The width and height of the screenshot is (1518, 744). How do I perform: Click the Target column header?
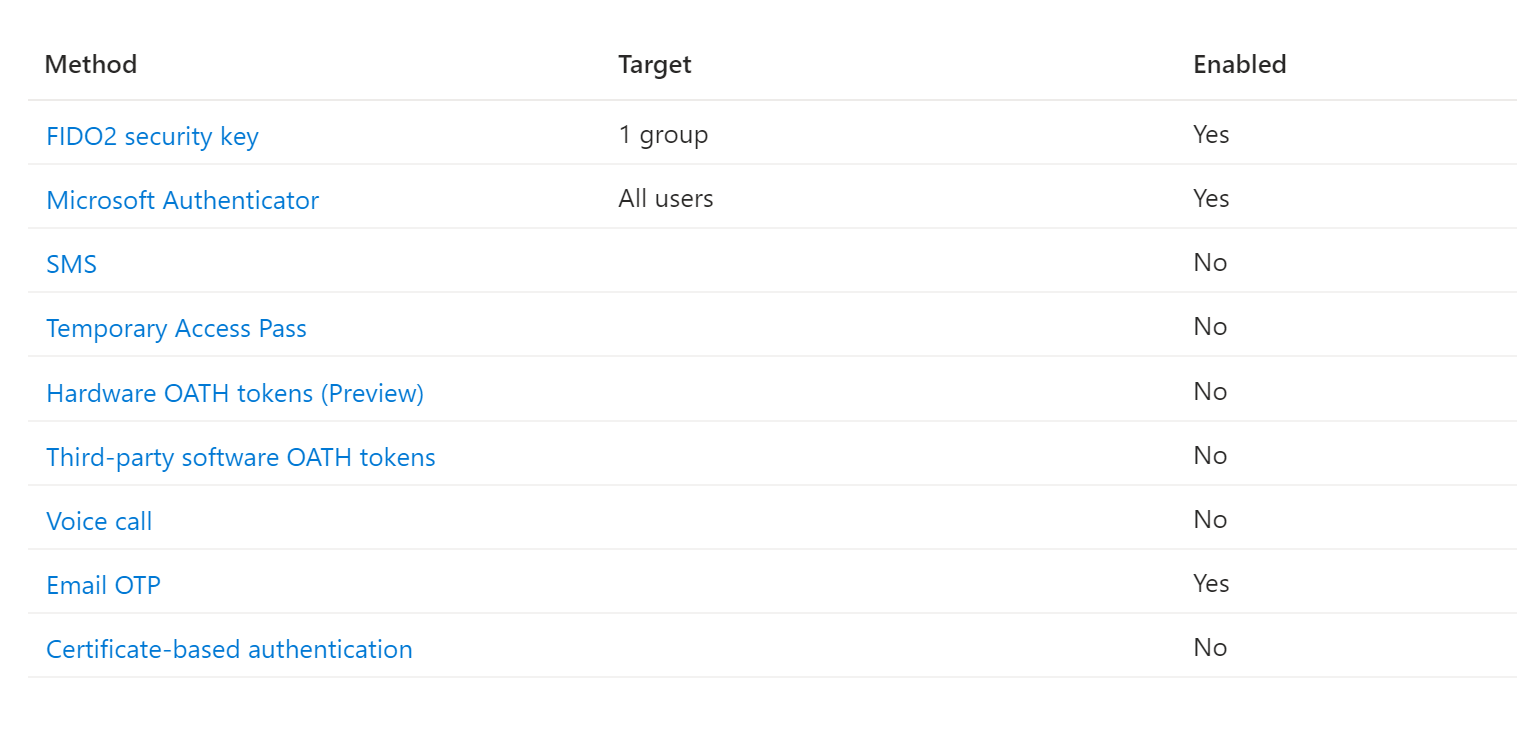tap(655, 64)
